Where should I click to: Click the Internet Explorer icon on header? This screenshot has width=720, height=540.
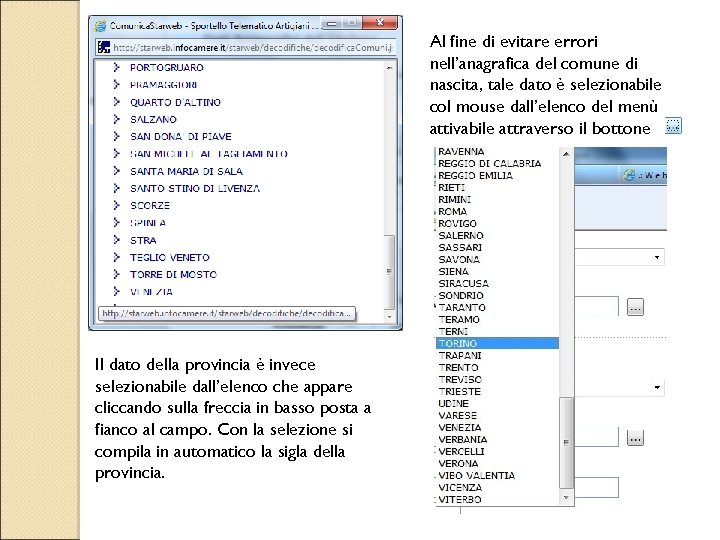coord(629,175)
